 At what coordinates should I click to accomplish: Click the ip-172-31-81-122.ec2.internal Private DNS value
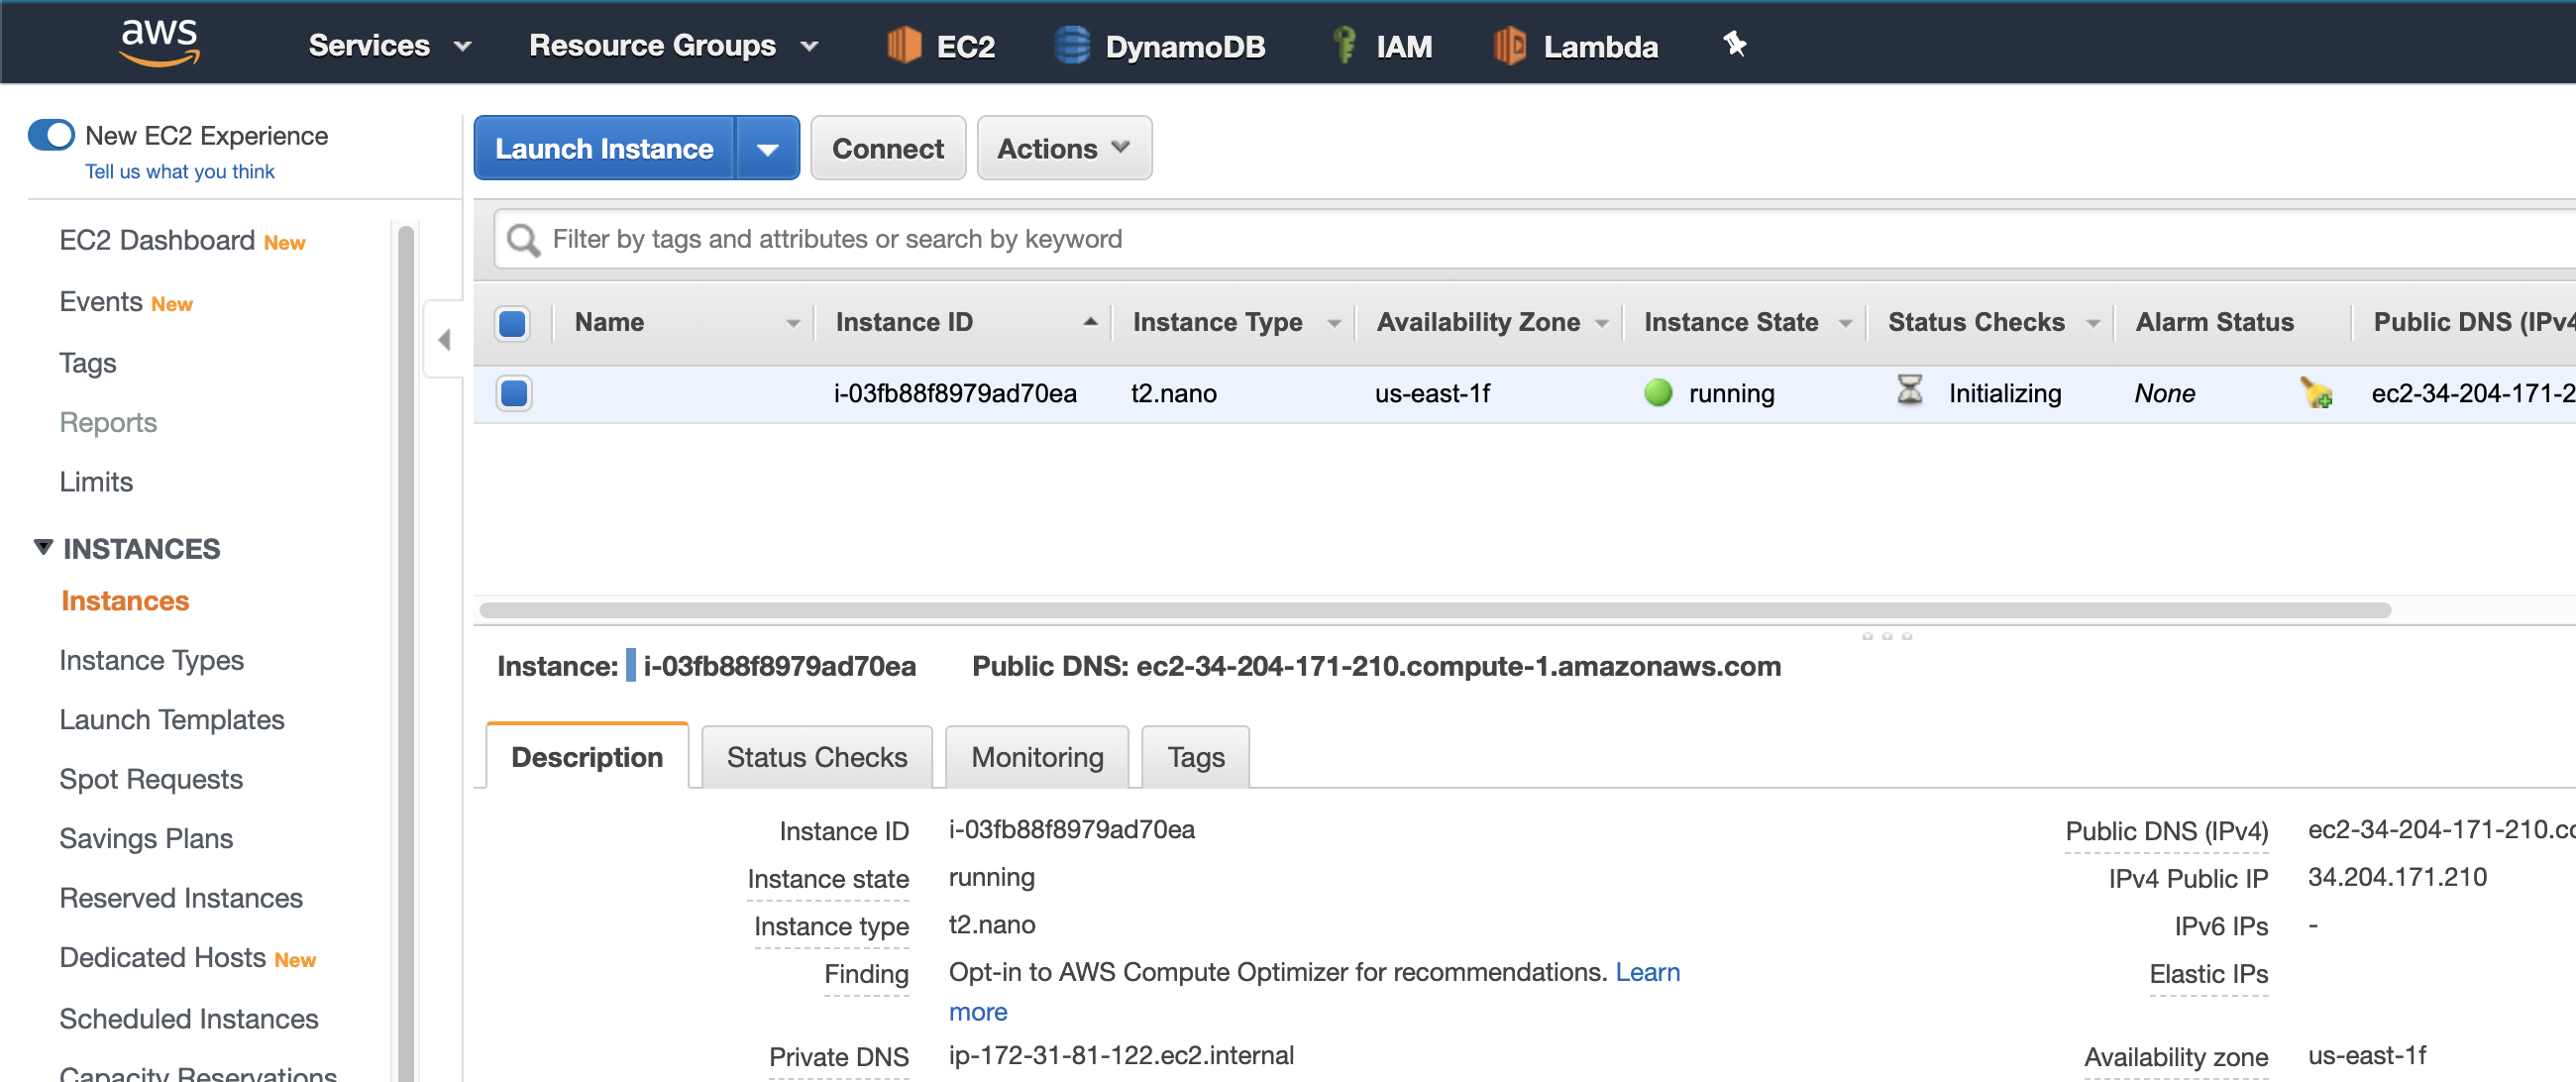(1121, 1055)
